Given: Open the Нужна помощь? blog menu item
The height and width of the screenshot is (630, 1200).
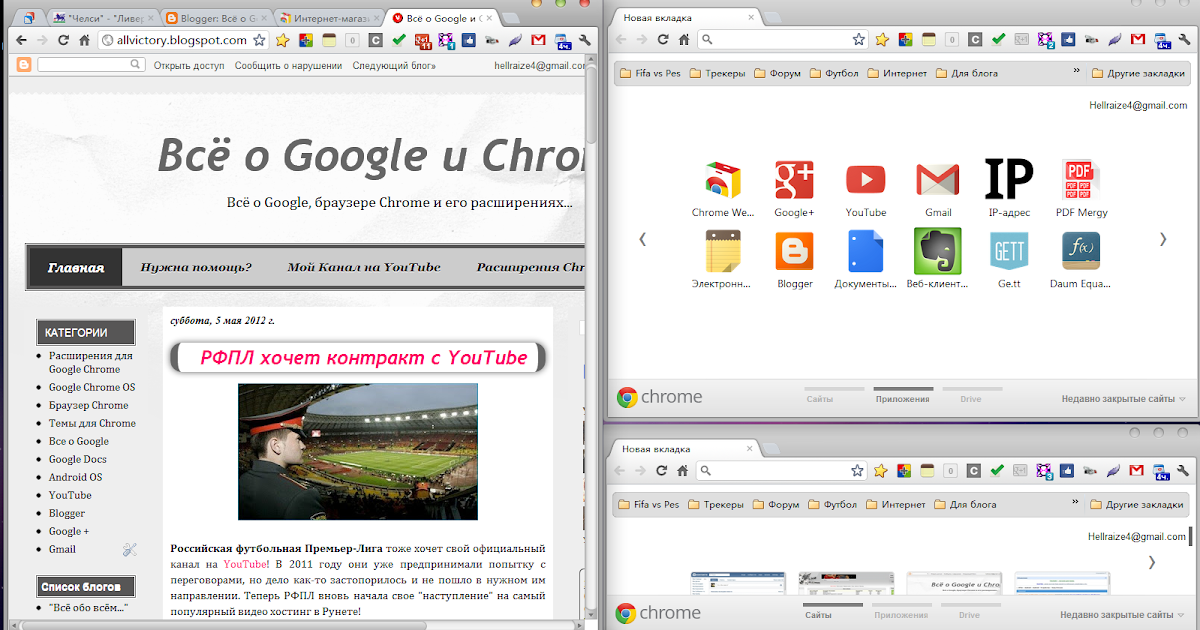Looking at the screenshot, I should pyautogui.click(x=196, y=267).
